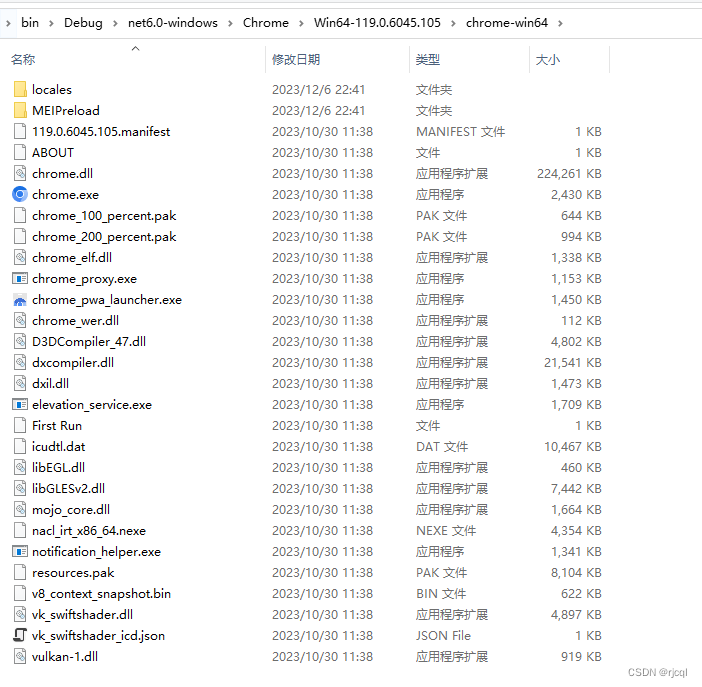Navigate to the Chrome breadcrumb
Viewport: 702px width, 687px height.
click(x=266, y=22)
